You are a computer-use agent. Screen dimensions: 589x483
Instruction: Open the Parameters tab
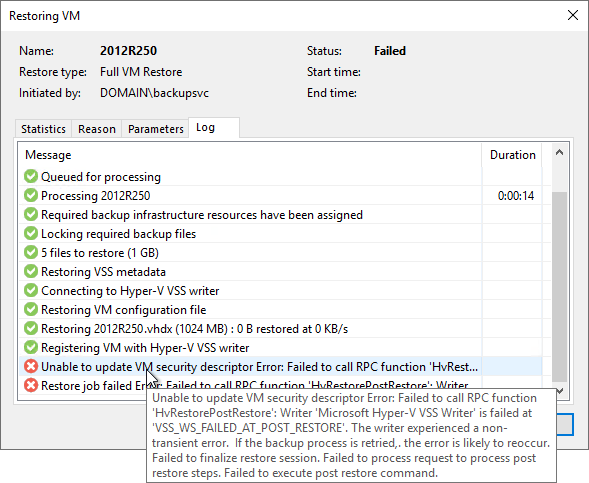[156, 129]
